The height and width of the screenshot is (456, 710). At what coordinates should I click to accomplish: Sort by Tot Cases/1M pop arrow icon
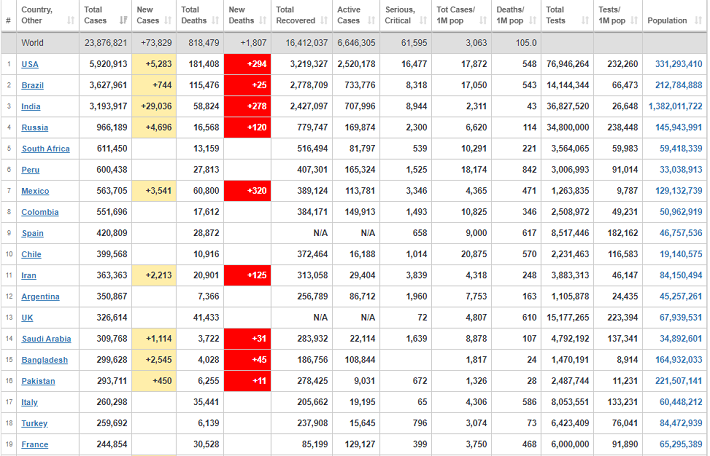click(x=483, y=20)
